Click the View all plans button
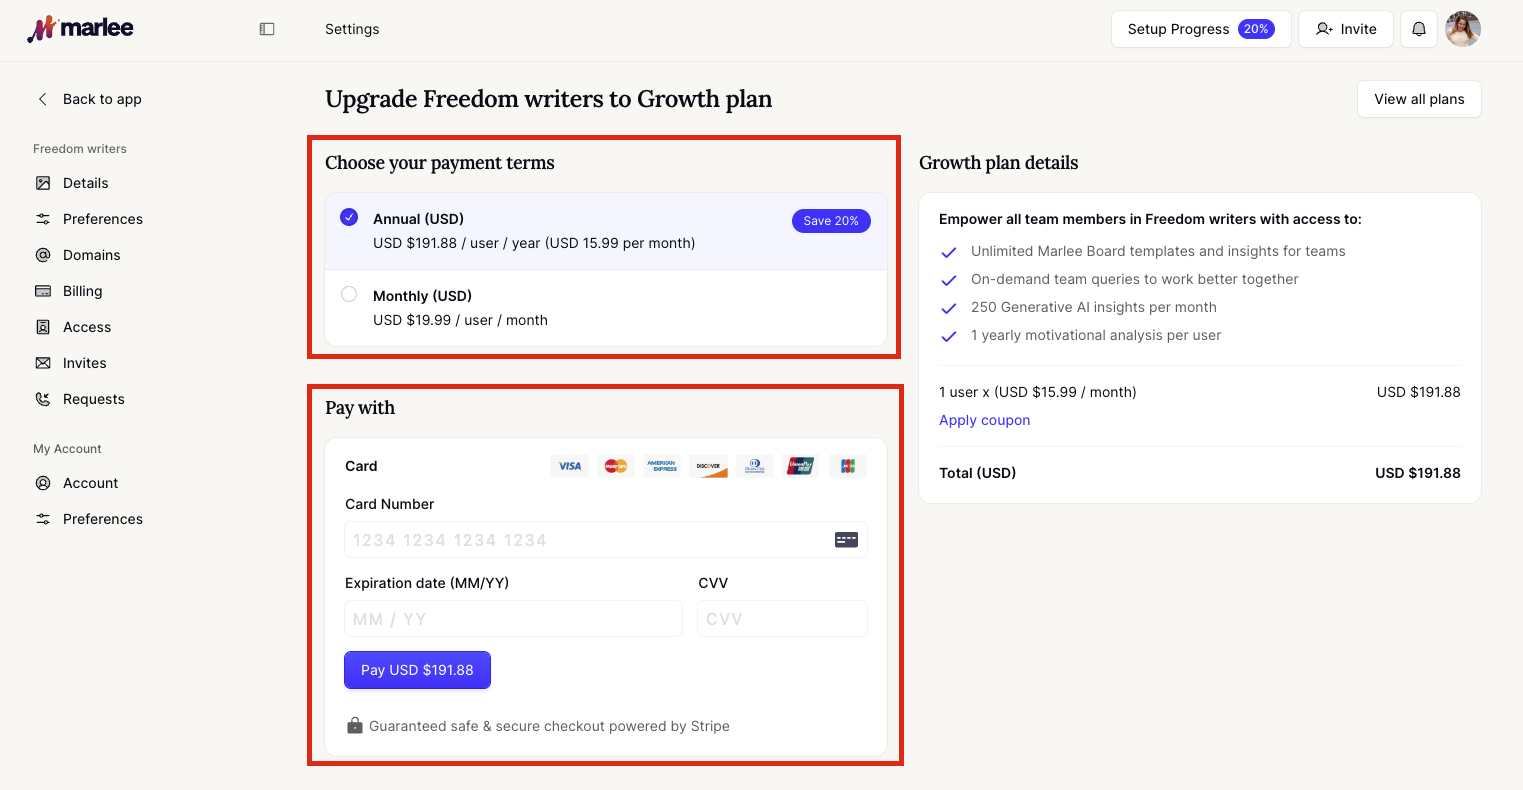 [x=1419, y=99]
